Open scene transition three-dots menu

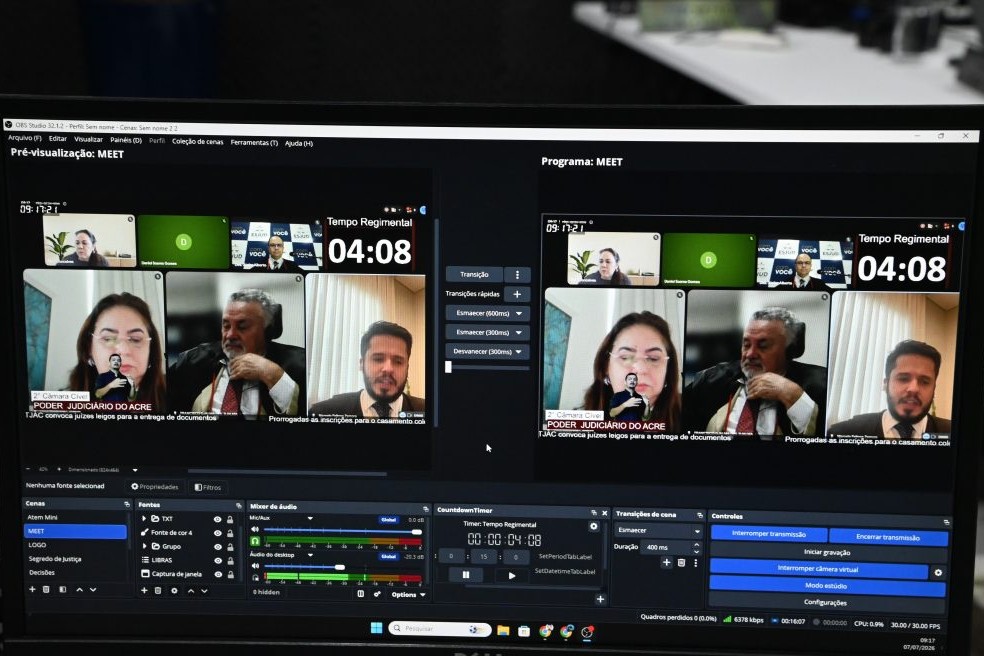(x=695, y=563)
